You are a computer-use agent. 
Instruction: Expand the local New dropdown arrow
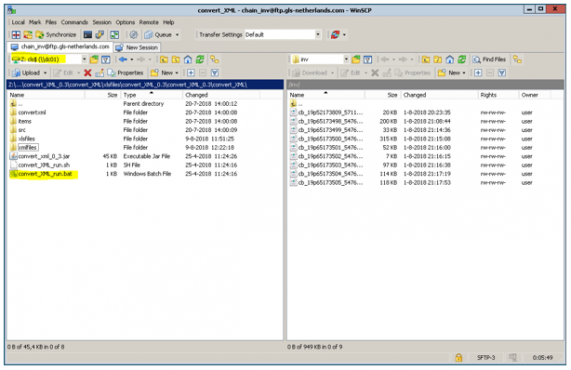pos(177,73)
